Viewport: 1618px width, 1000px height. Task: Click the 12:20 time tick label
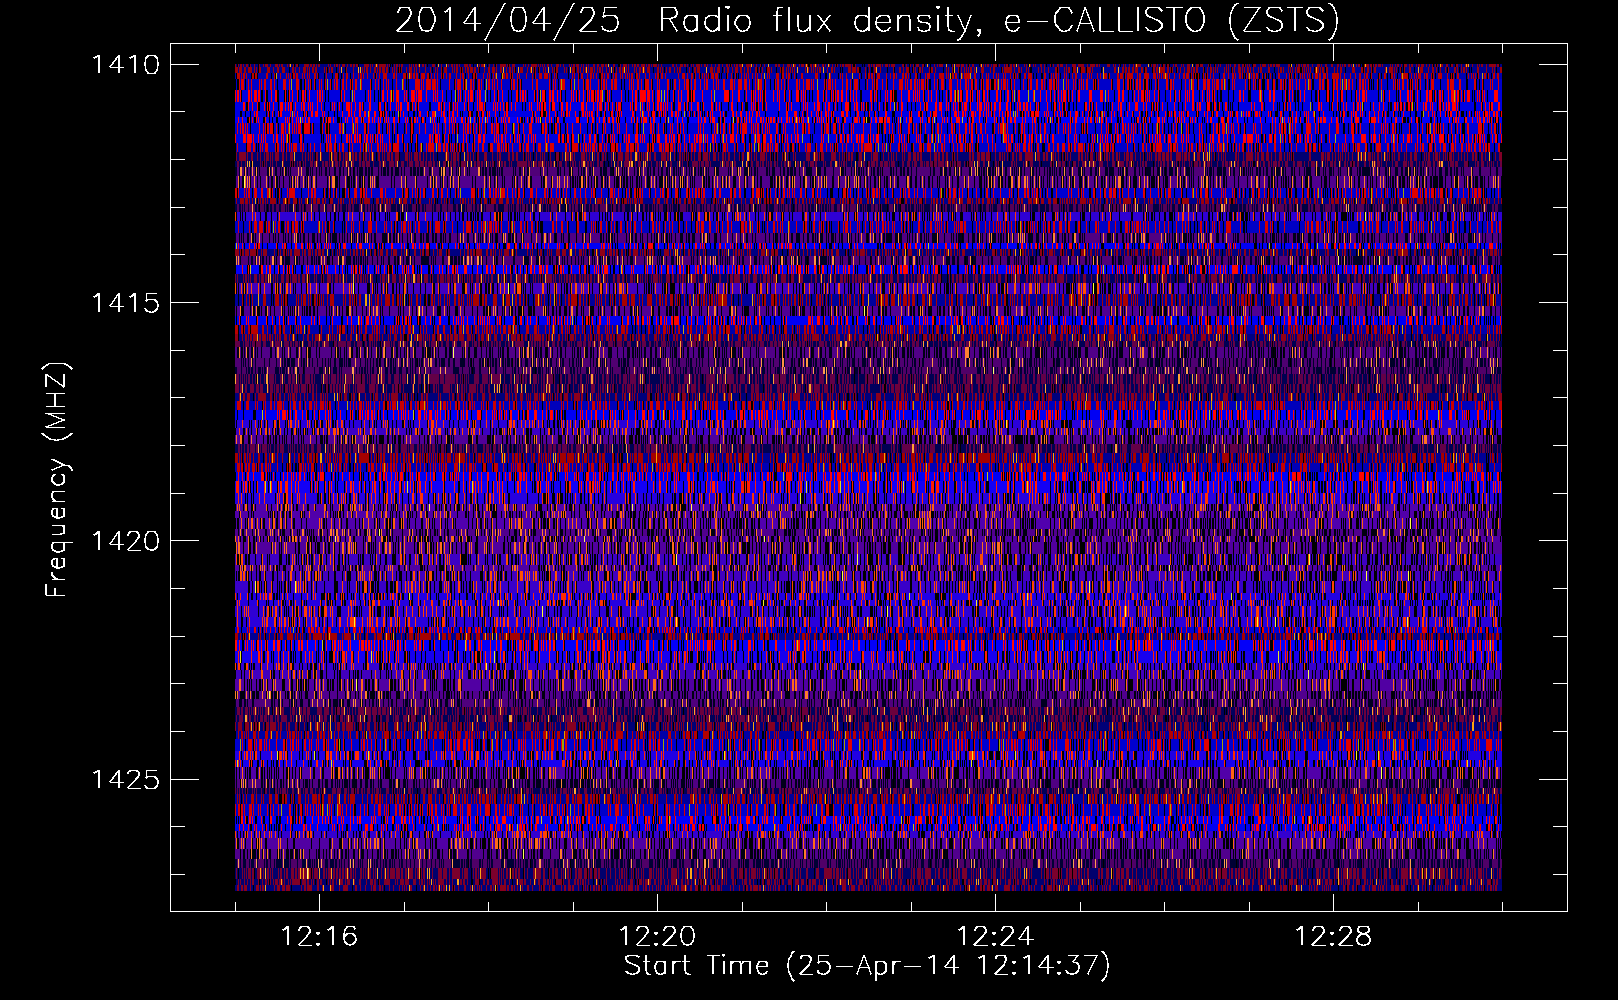(x=657, y=937)
